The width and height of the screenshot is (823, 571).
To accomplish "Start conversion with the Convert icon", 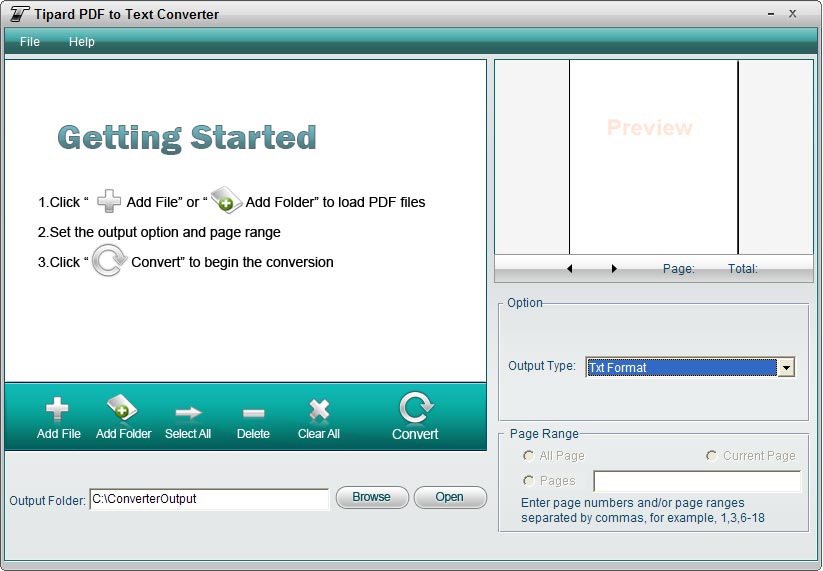I will (416, 408).
